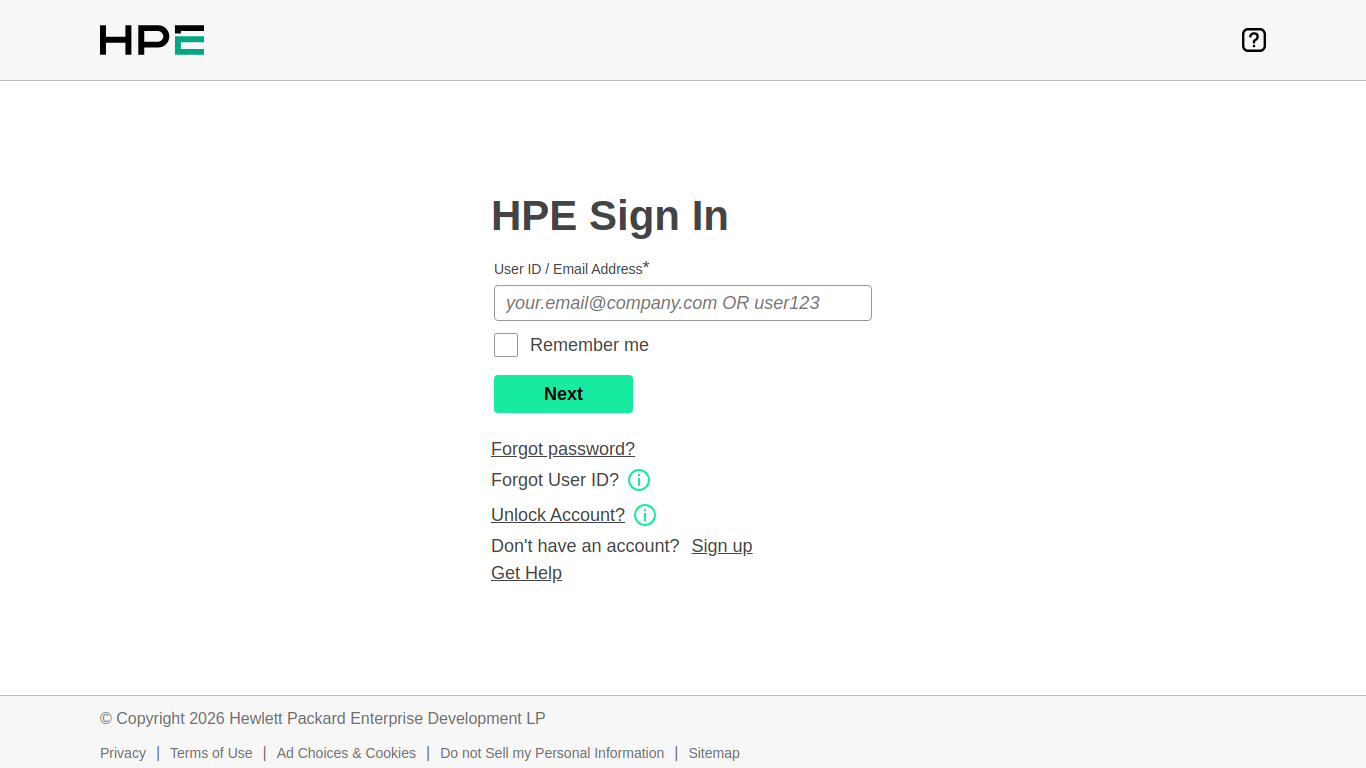Tick the Remember me checkbox
Screen dimensions: 1366x768
coord(506,345)
